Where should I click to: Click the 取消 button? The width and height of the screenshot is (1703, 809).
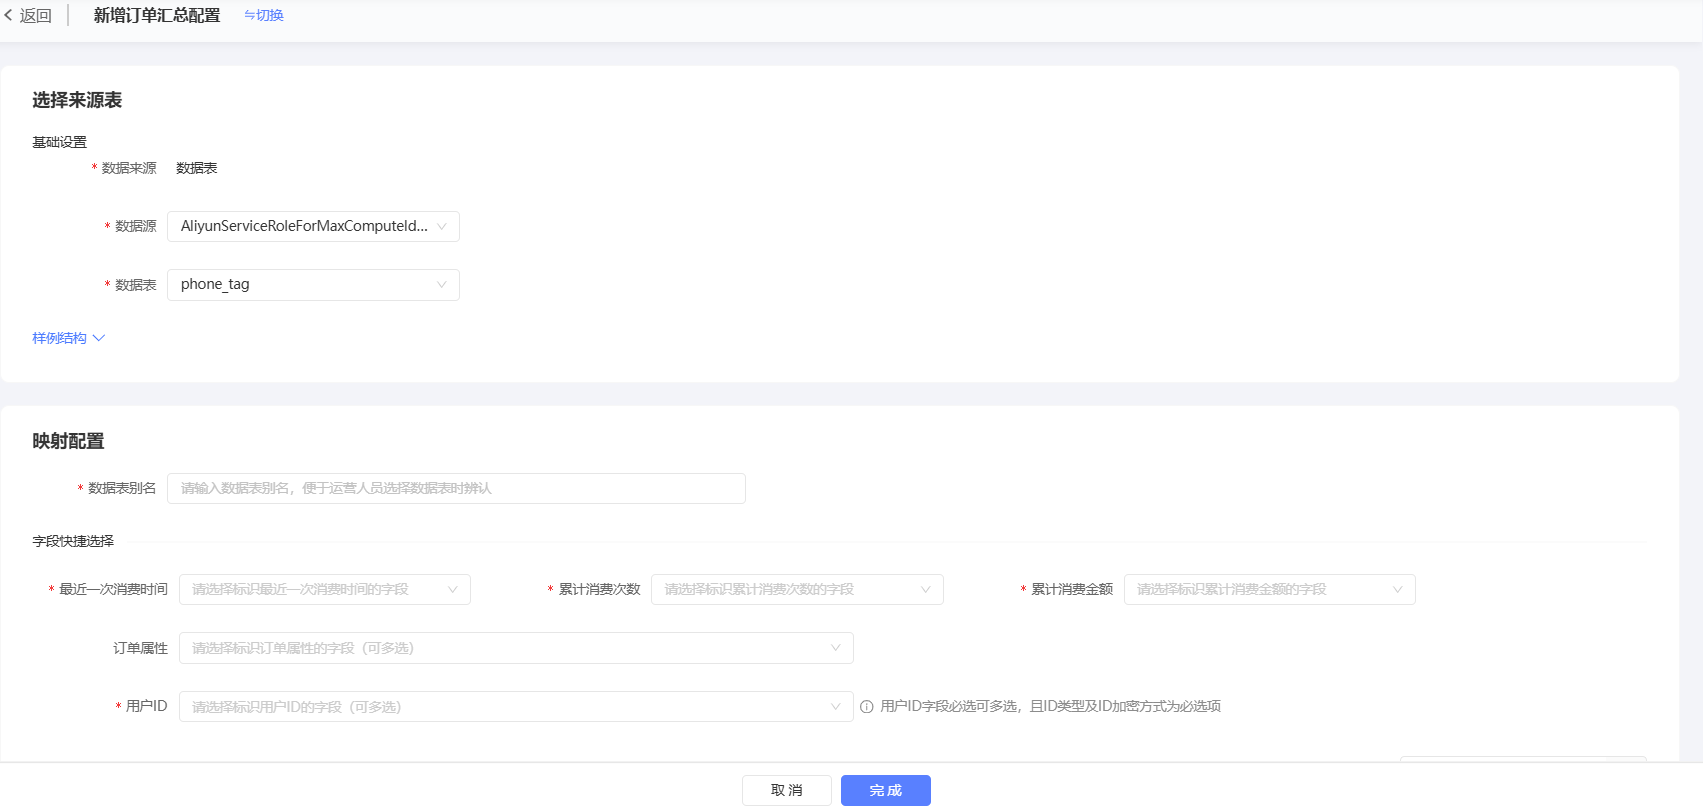[x=787, y=790]
